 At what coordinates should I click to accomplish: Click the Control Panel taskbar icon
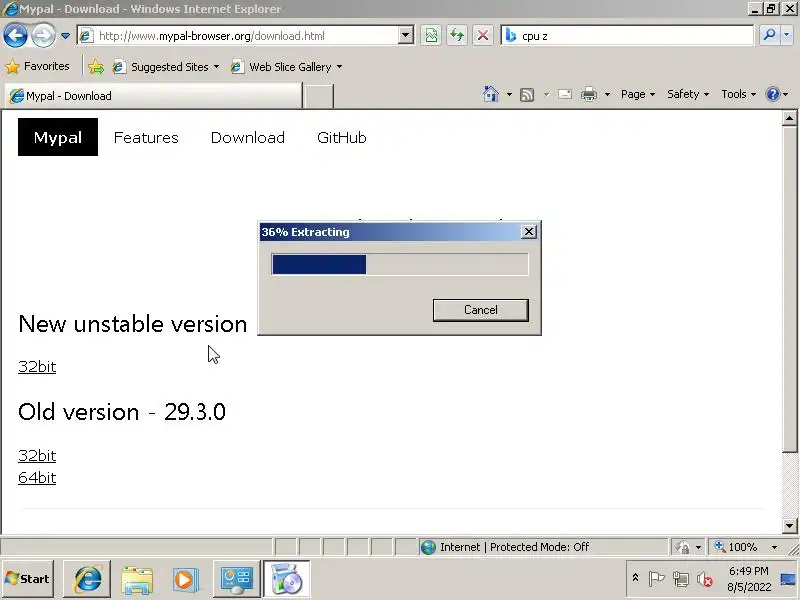[x=236, y=579]
